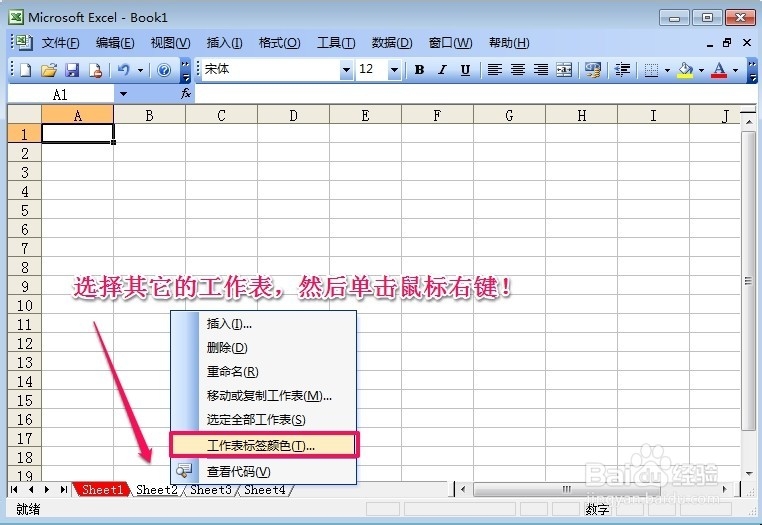Screen dimensions: 762x525
Task: Open the 编辑(E) menu
Action: (x=115, y=43)
